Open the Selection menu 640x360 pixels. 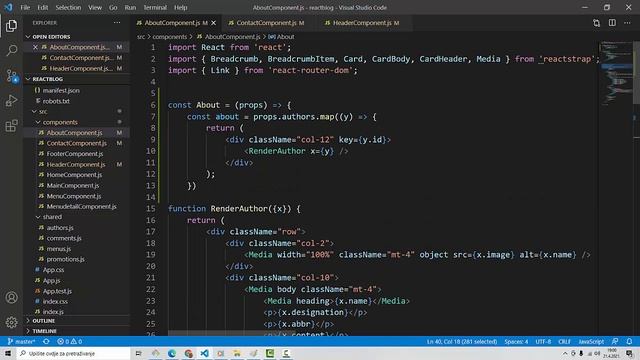(68, 7)
